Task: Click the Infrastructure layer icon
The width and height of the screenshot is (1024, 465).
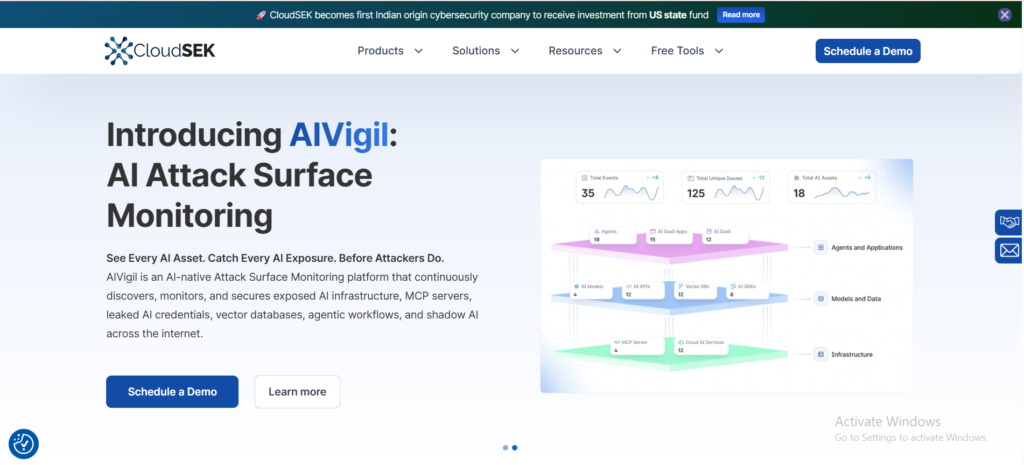Action: [820, 355]
